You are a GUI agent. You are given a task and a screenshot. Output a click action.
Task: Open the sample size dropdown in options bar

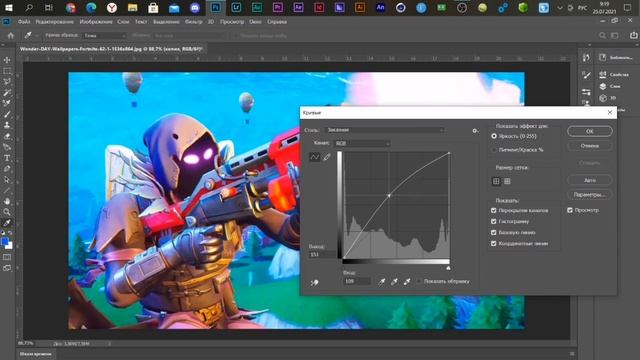(104, 36)
